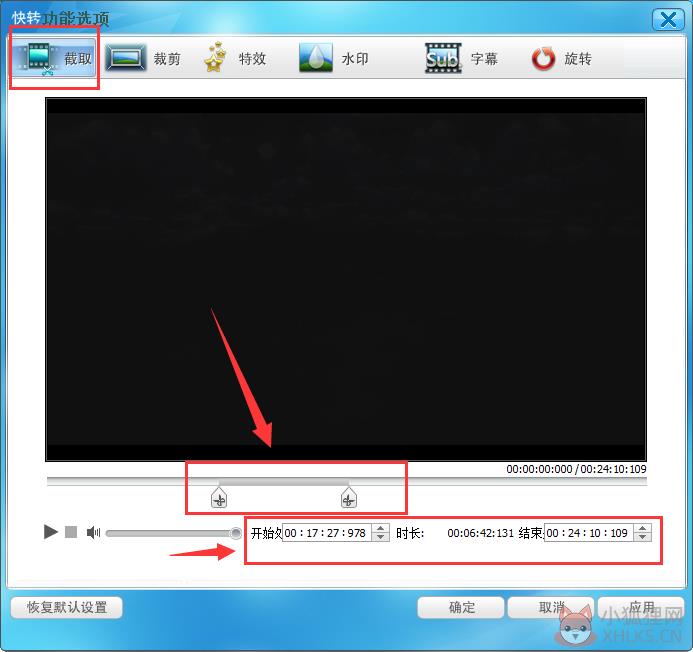Click 恢复默认设置 restore defaults button

coord(67,607)
